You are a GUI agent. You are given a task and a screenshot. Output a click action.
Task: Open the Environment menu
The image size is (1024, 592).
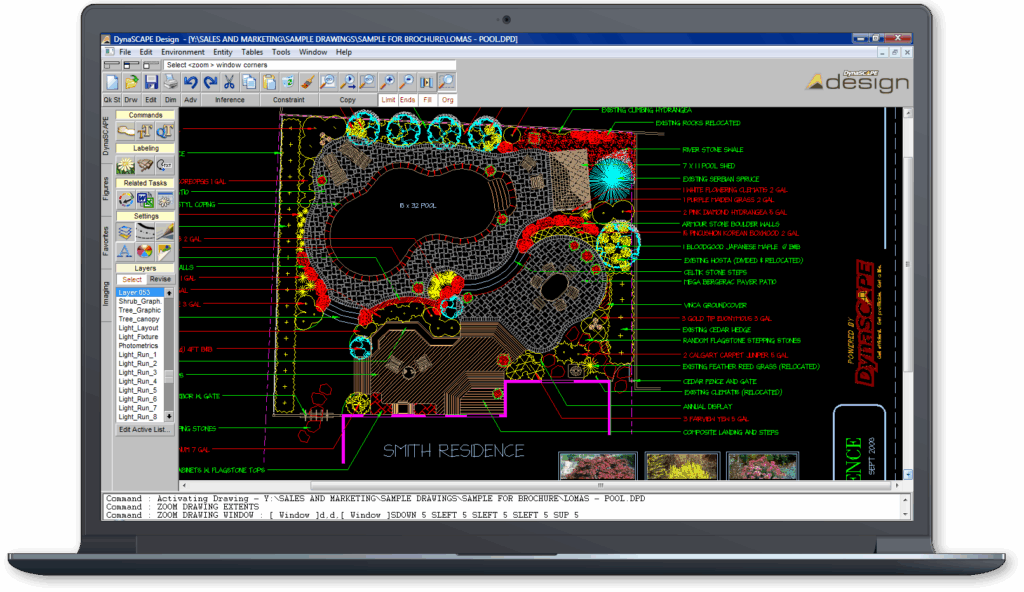click(183, 52)
